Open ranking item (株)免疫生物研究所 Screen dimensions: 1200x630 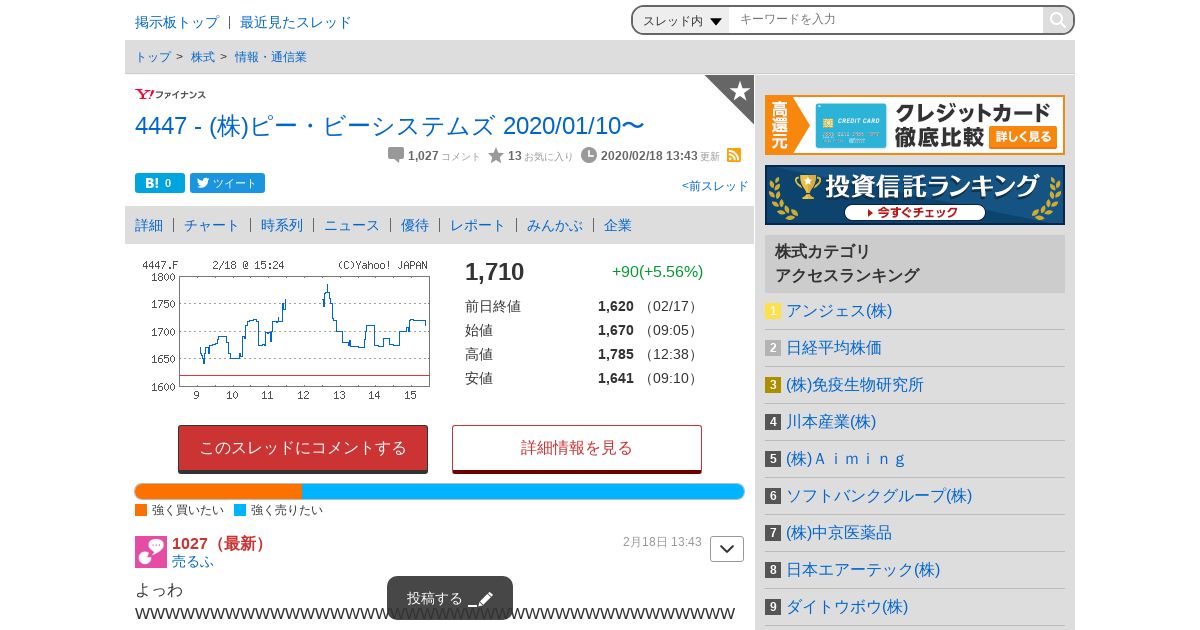855,385
